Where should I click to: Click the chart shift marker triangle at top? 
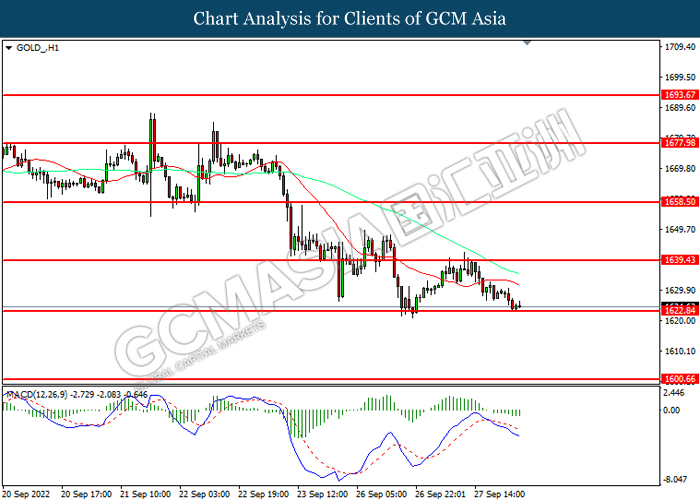pos(527,43)
